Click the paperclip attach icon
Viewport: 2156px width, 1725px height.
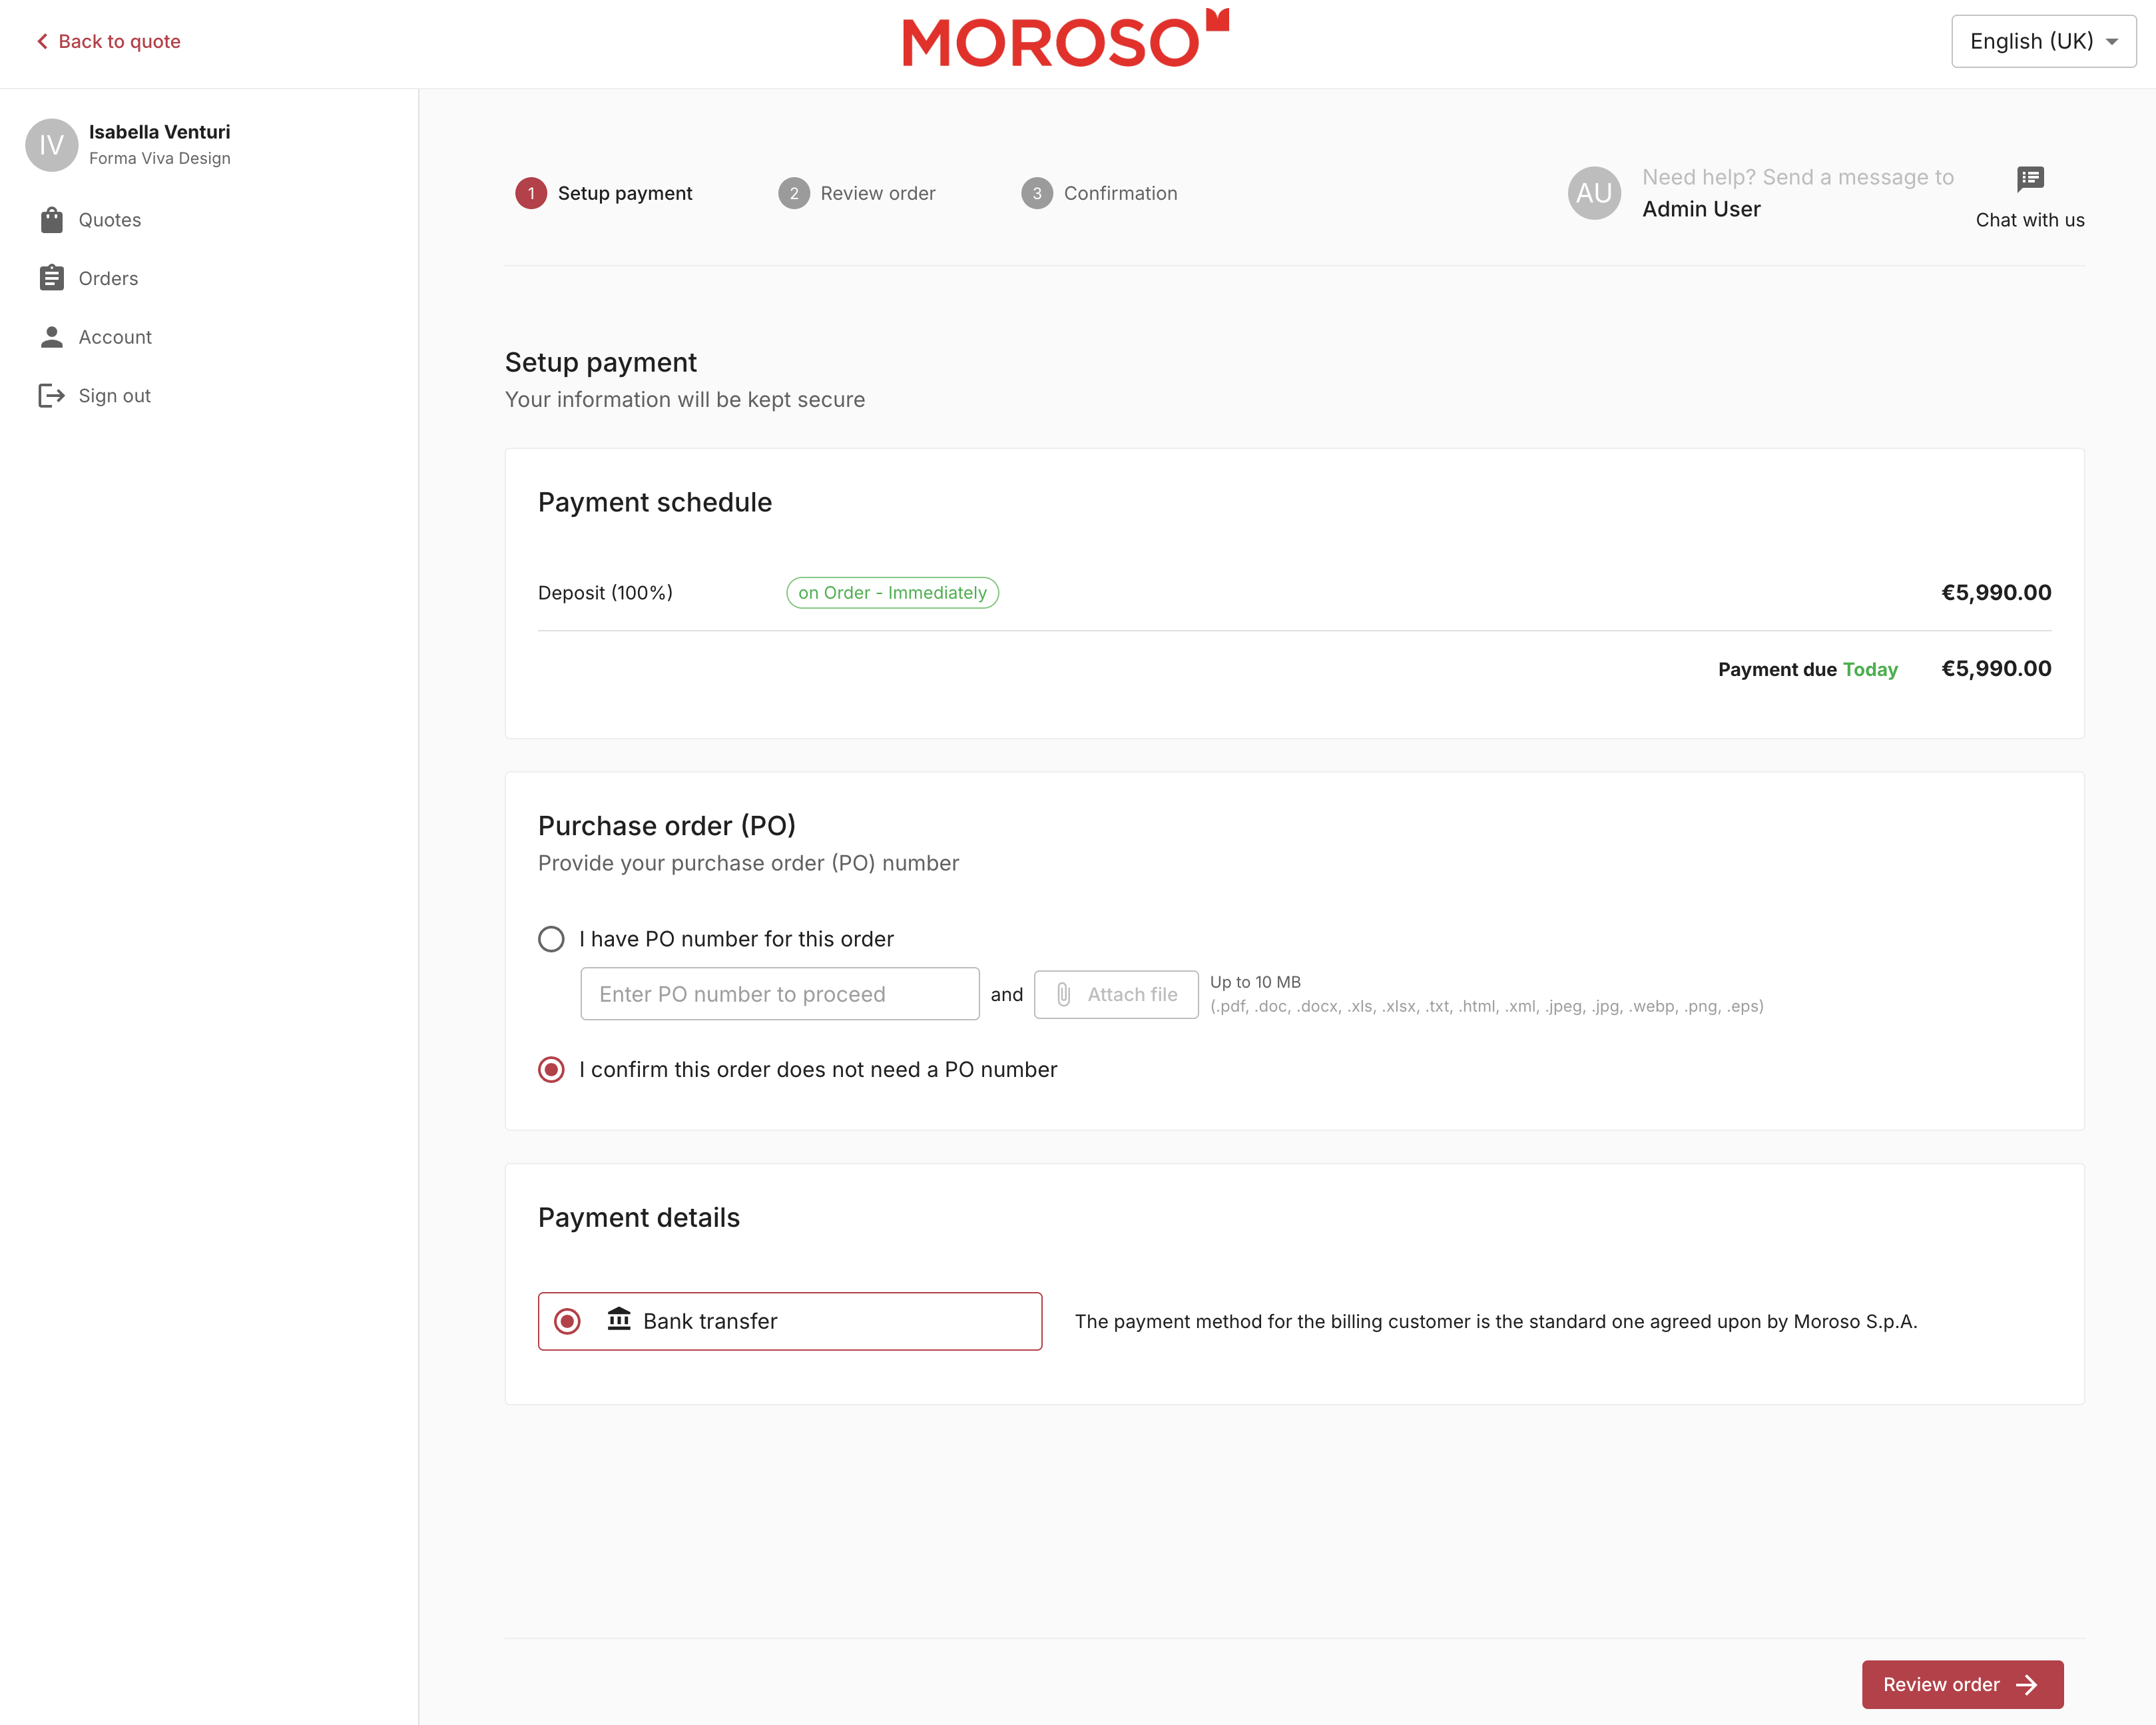pyautogui.click(x=1063, y=994)
